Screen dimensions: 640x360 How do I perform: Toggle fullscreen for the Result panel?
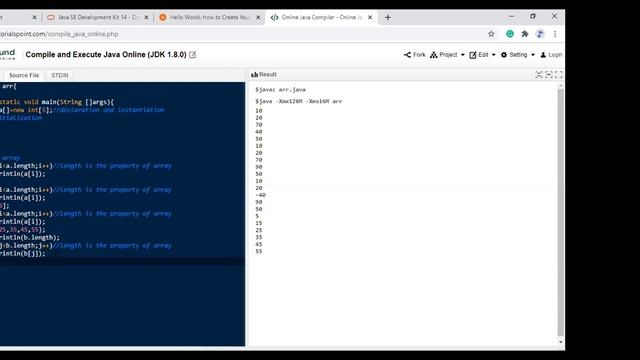click(x=558, y=74)
